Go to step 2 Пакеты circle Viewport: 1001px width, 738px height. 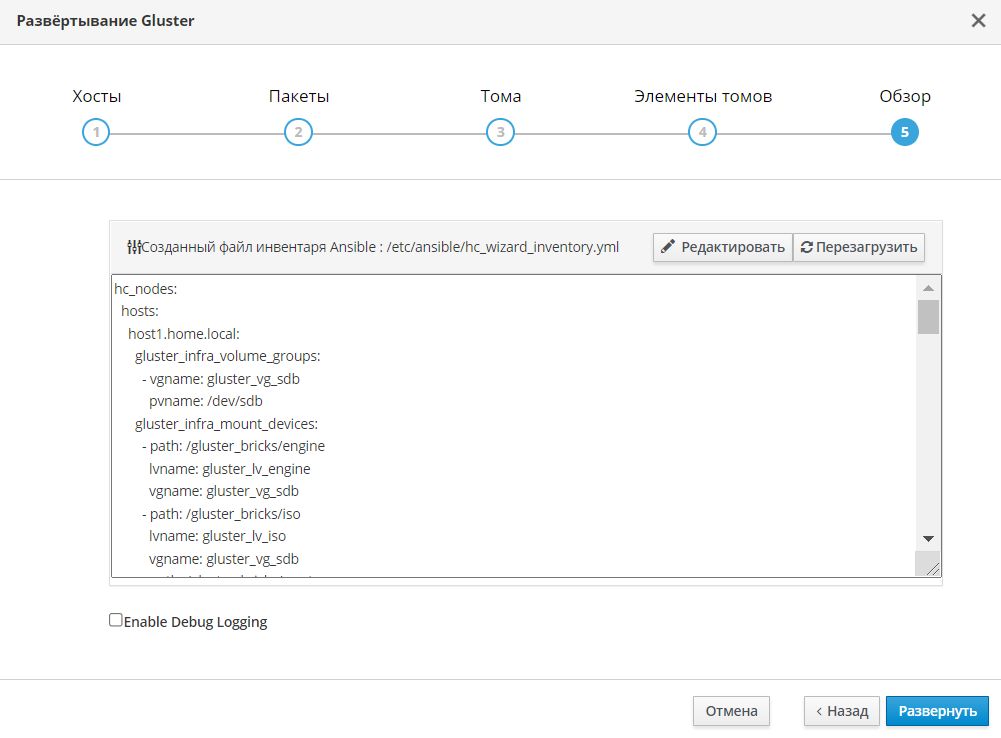pyautogui.click(x=298, y=132)
